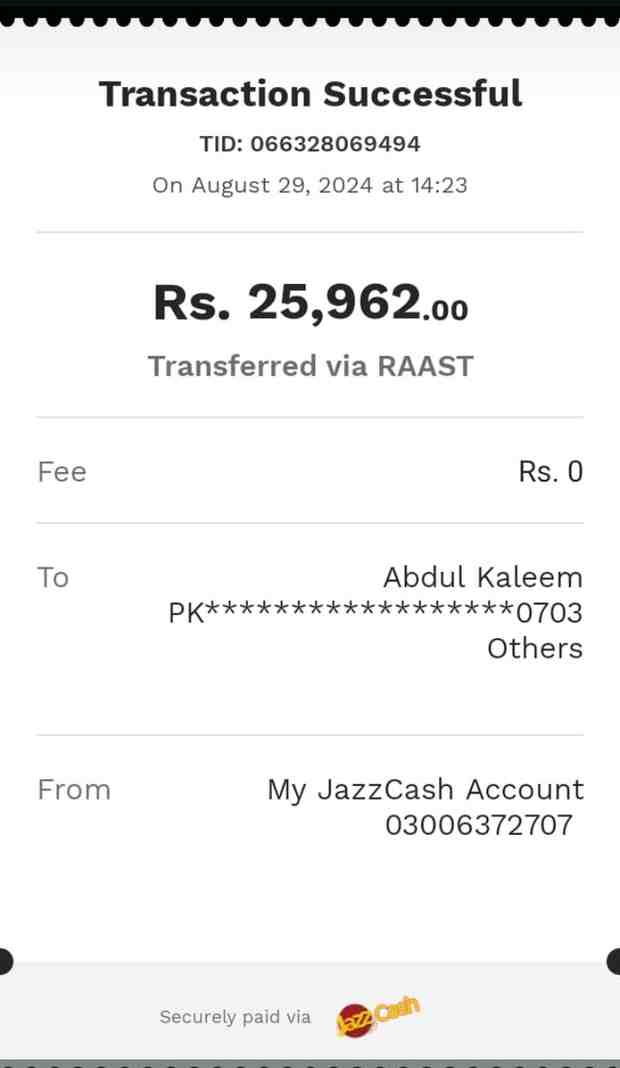Select recipient name Abdul Kaleem

482,578
